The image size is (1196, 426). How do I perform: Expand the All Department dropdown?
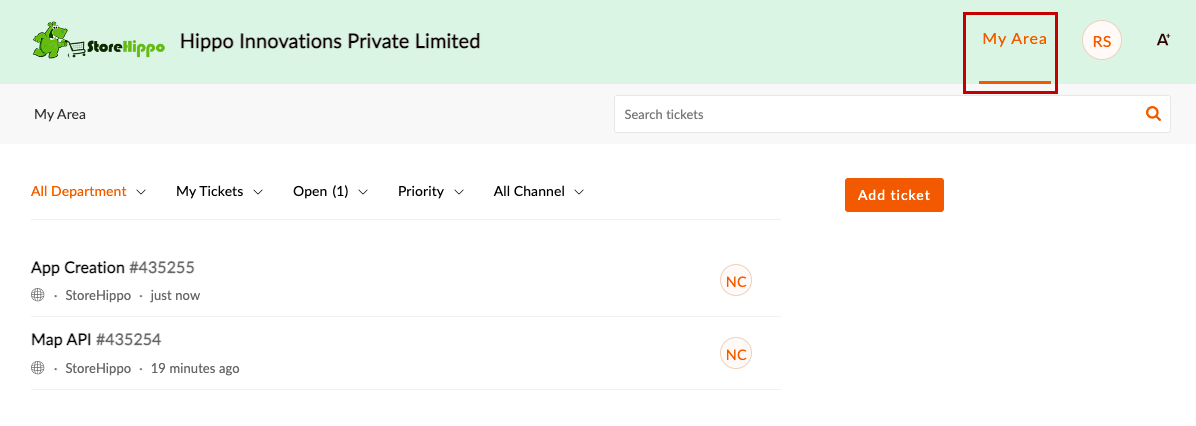pos(88,191)
